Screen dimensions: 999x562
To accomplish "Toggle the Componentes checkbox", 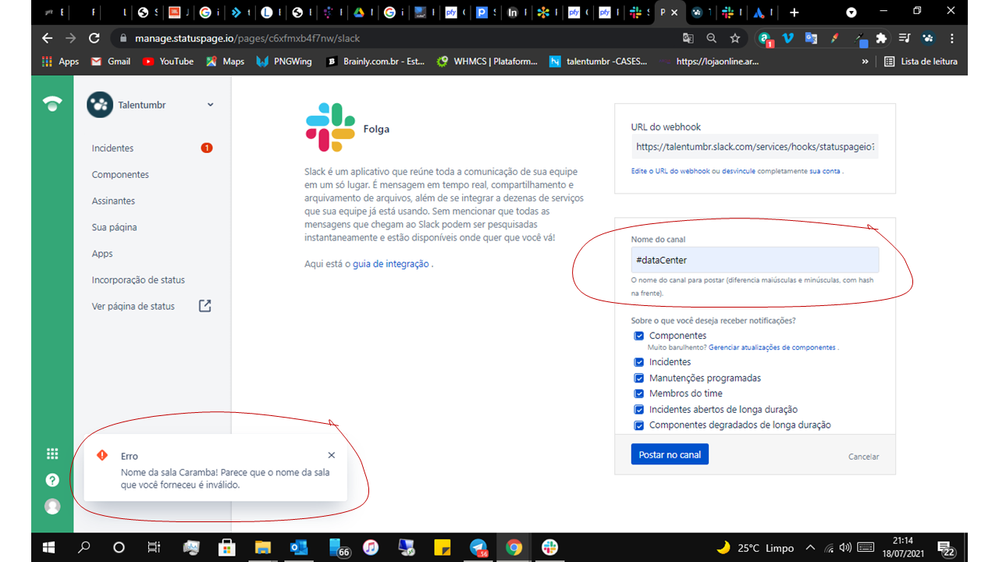I will coord(638,336).
